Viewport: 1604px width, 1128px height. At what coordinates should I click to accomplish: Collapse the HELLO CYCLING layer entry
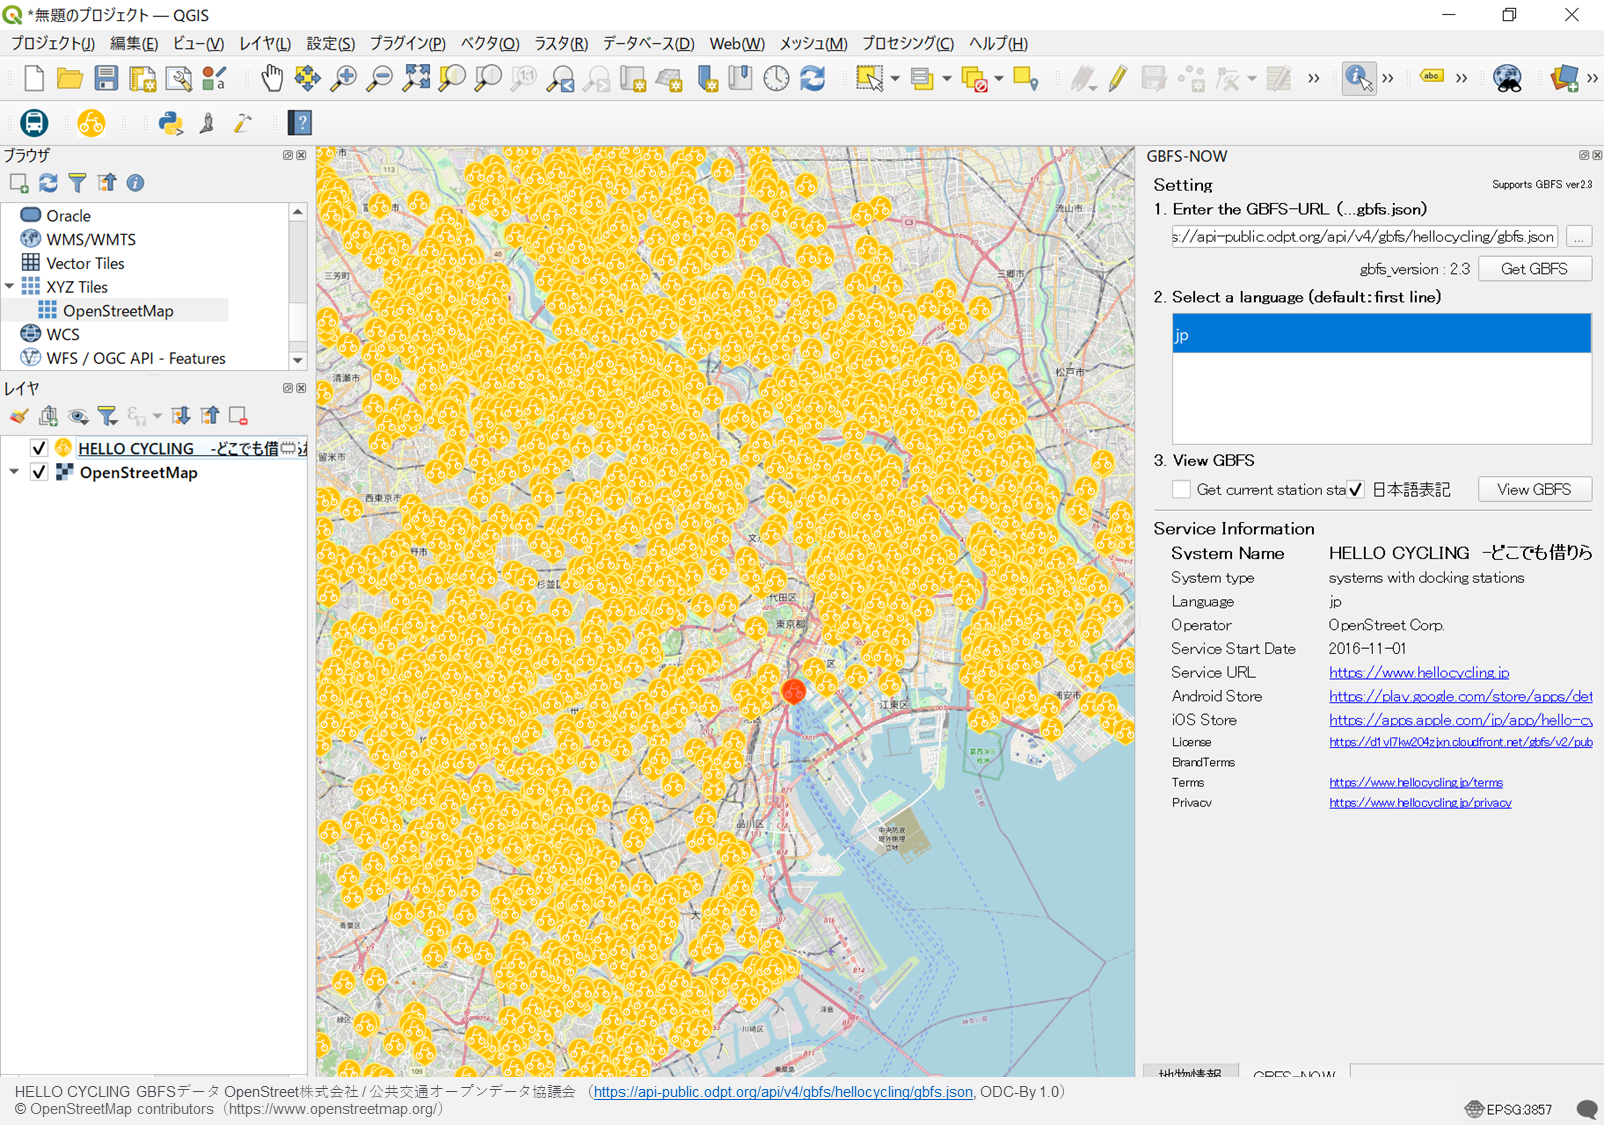14,448
